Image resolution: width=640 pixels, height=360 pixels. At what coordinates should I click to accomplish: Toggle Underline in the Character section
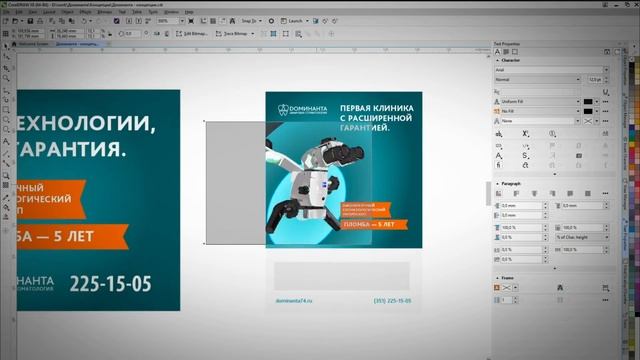[x=606, y=92]
